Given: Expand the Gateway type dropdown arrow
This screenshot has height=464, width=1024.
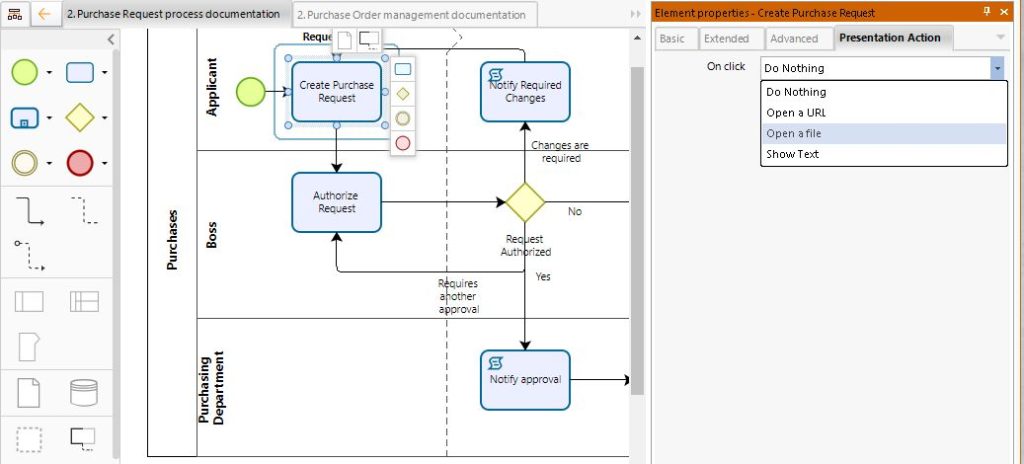Looking at the screenshot, I should (x=104, y=118).
